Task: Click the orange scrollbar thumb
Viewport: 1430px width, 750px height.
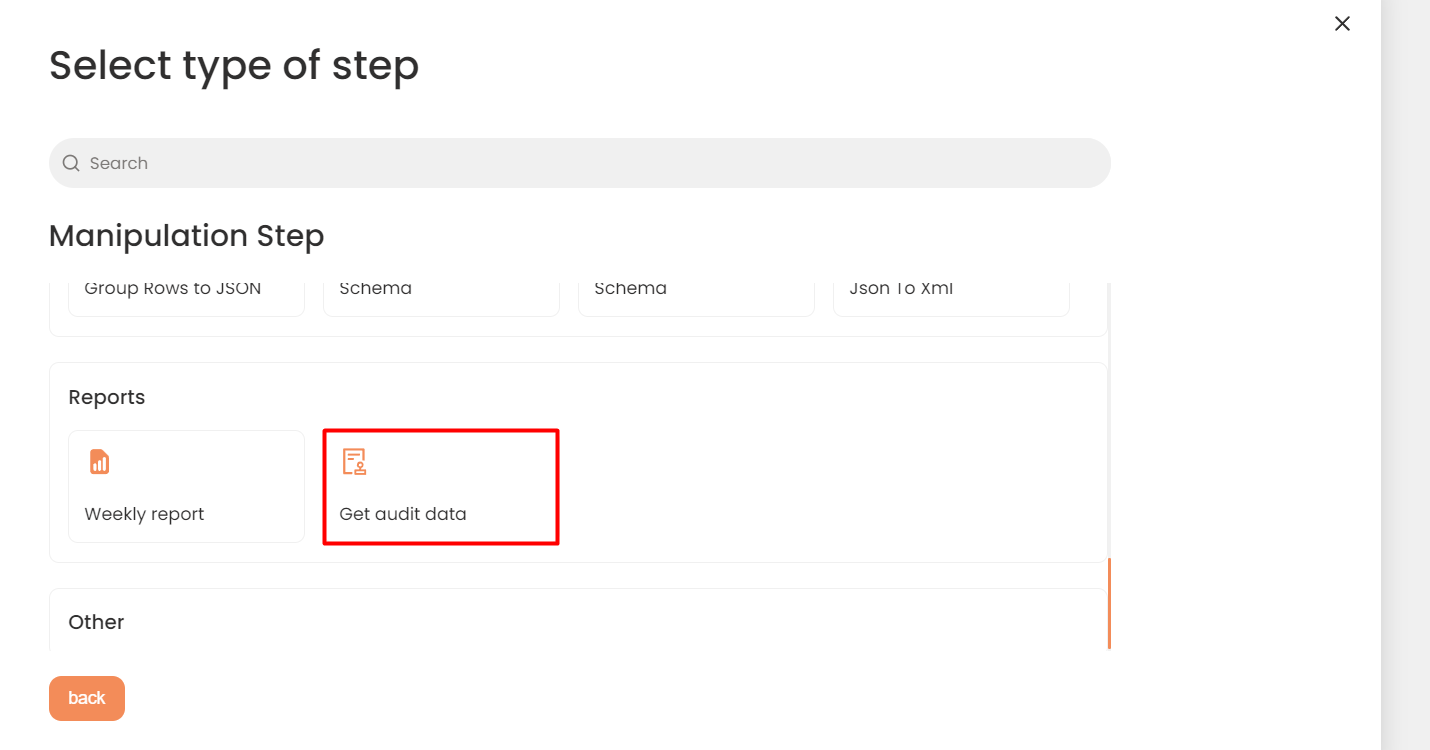Action: (x=1108, y=603)
